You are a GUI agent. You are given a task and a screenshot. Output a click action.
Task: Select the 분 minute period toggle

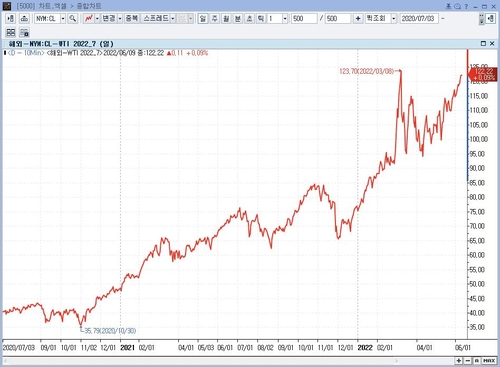pos(238,18)
